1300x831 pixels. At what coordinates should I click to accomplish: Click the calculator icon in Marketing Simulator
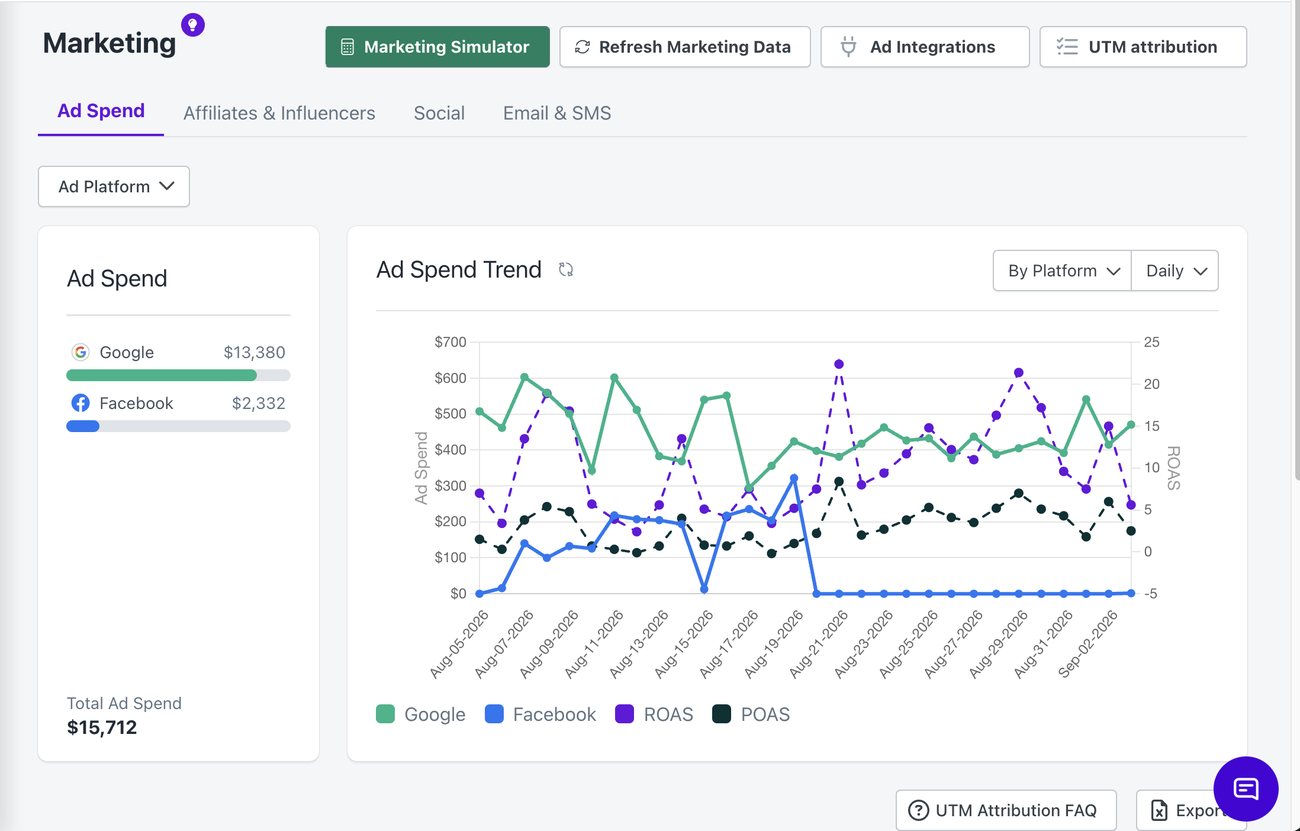tap(348, 47)
